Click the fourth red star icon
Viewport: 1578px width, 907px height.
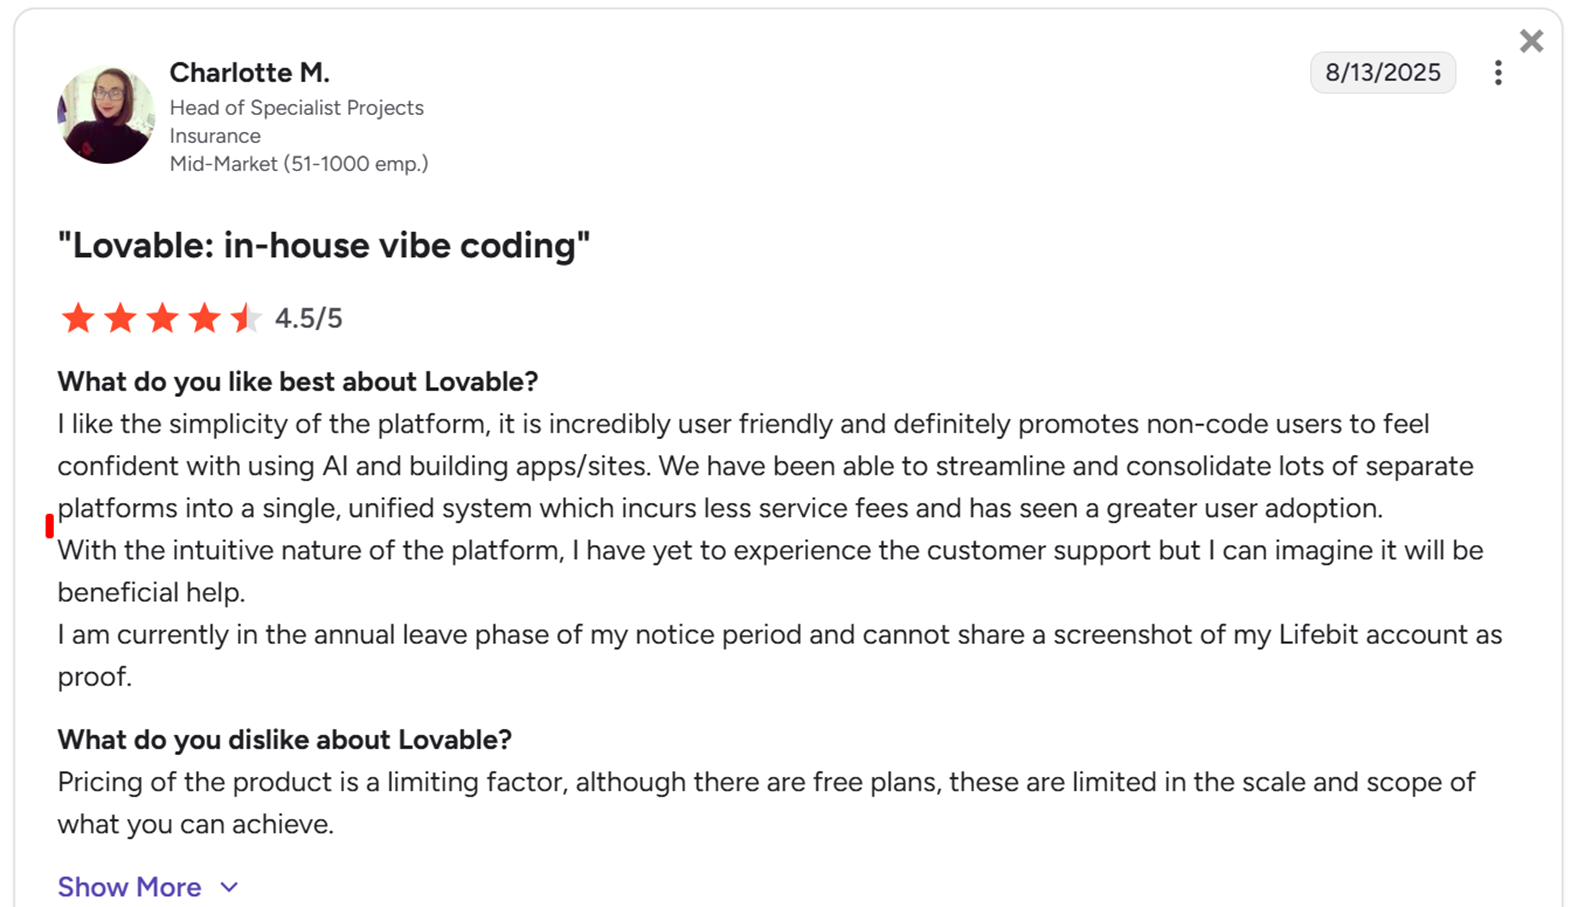(x=205, y=318)
